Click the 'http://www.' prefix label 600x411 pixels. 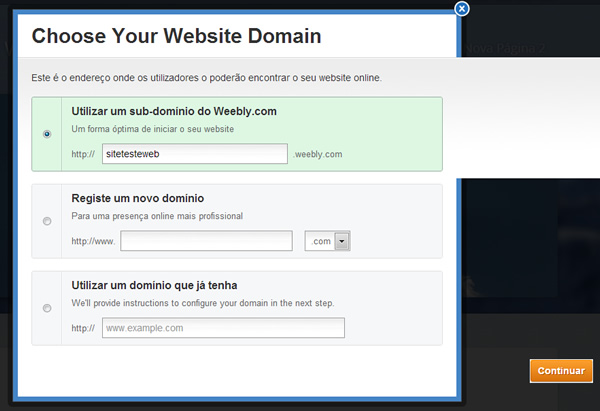point(93,241)
